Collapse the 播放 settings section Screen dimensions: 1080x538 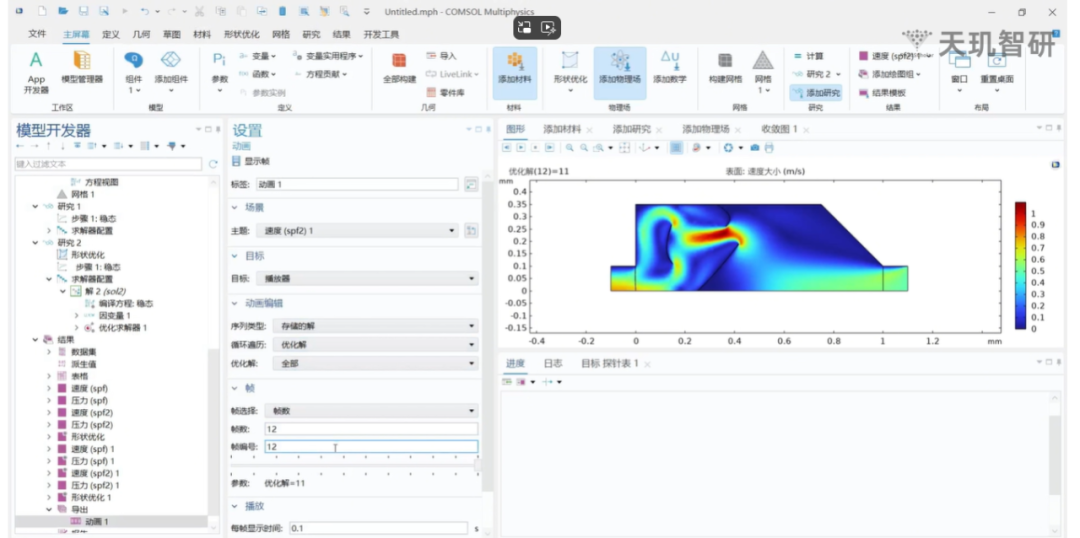point(234,506)
